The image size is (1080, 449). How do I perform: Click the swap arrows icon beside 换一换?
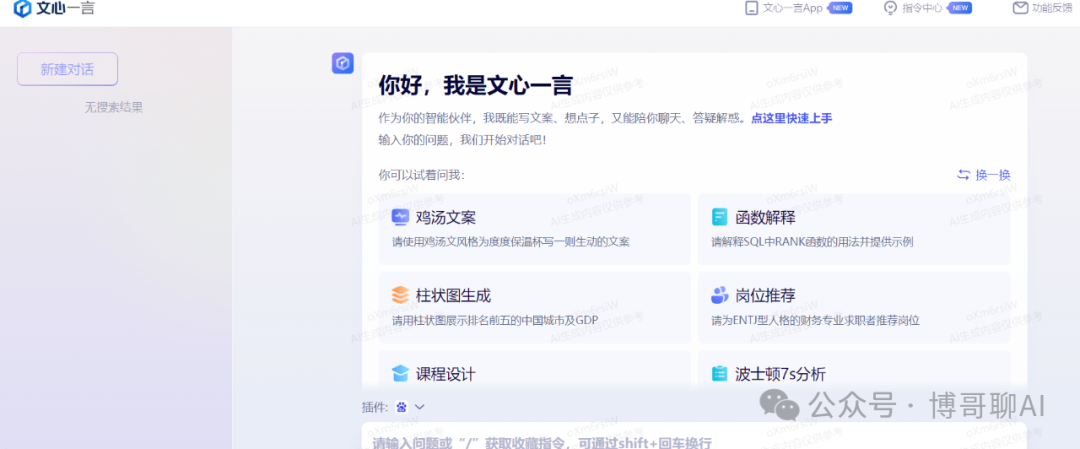tap(964, 175)
